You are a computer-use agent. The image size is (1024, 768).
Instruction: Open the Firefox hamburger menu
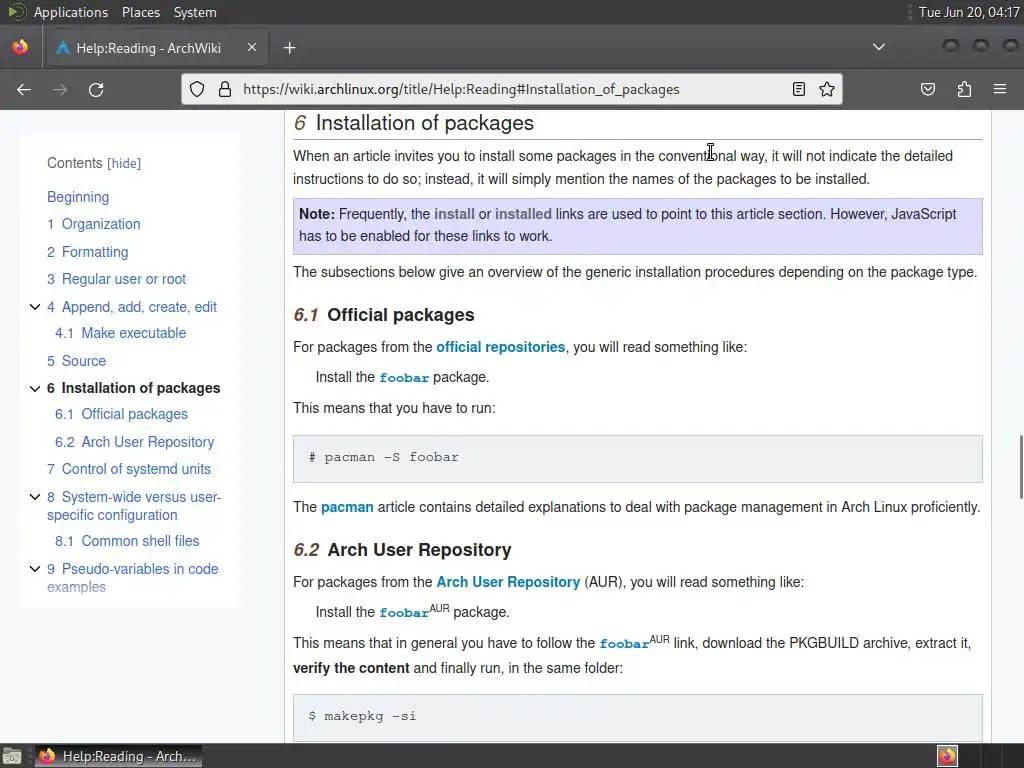(1000, 89)
